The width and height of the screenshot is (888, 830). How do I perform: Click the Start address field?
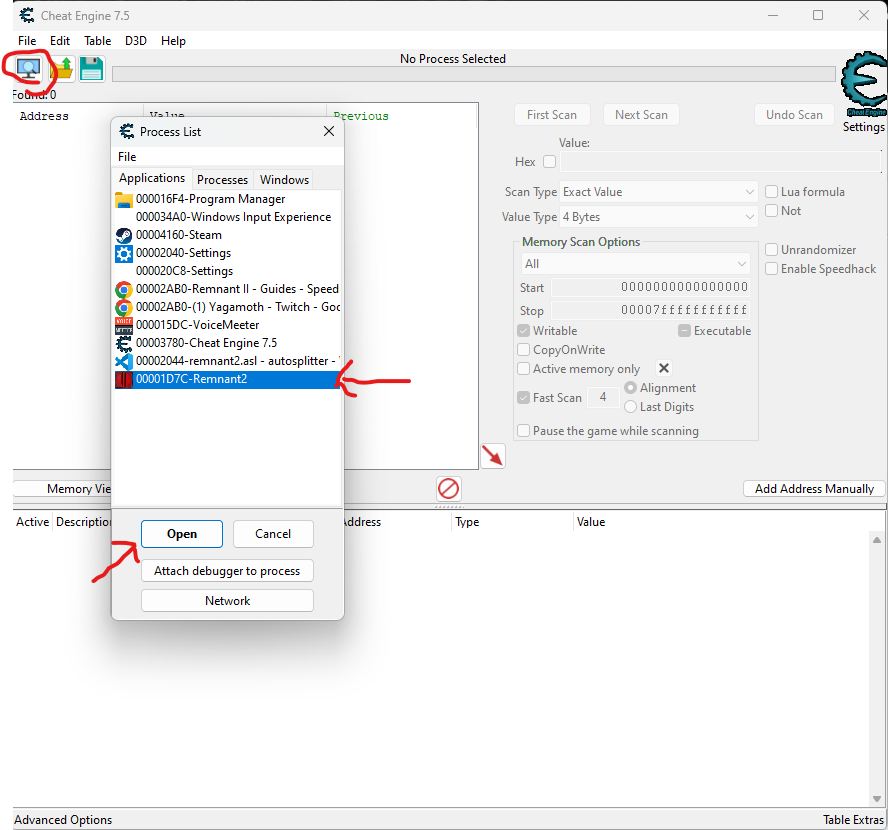[x=651, y=287]
